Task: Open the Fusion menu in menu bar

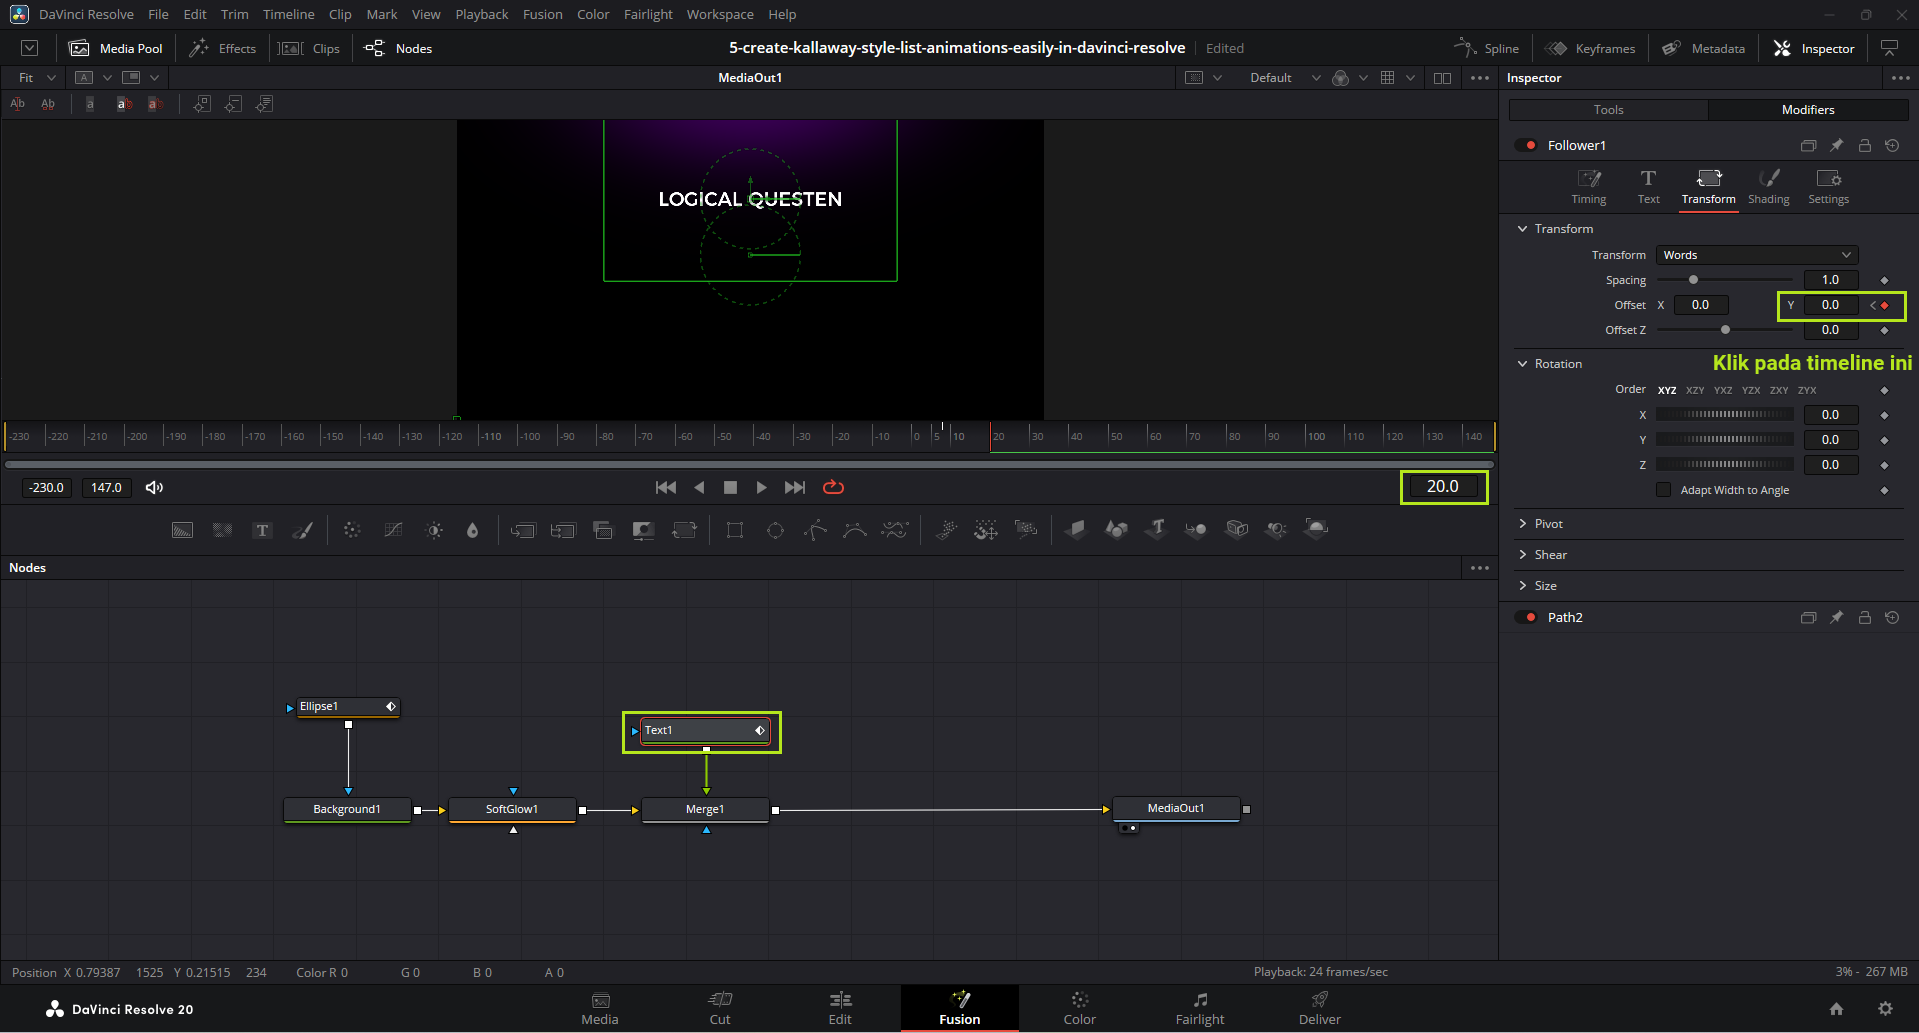Action: click(542, 14)
